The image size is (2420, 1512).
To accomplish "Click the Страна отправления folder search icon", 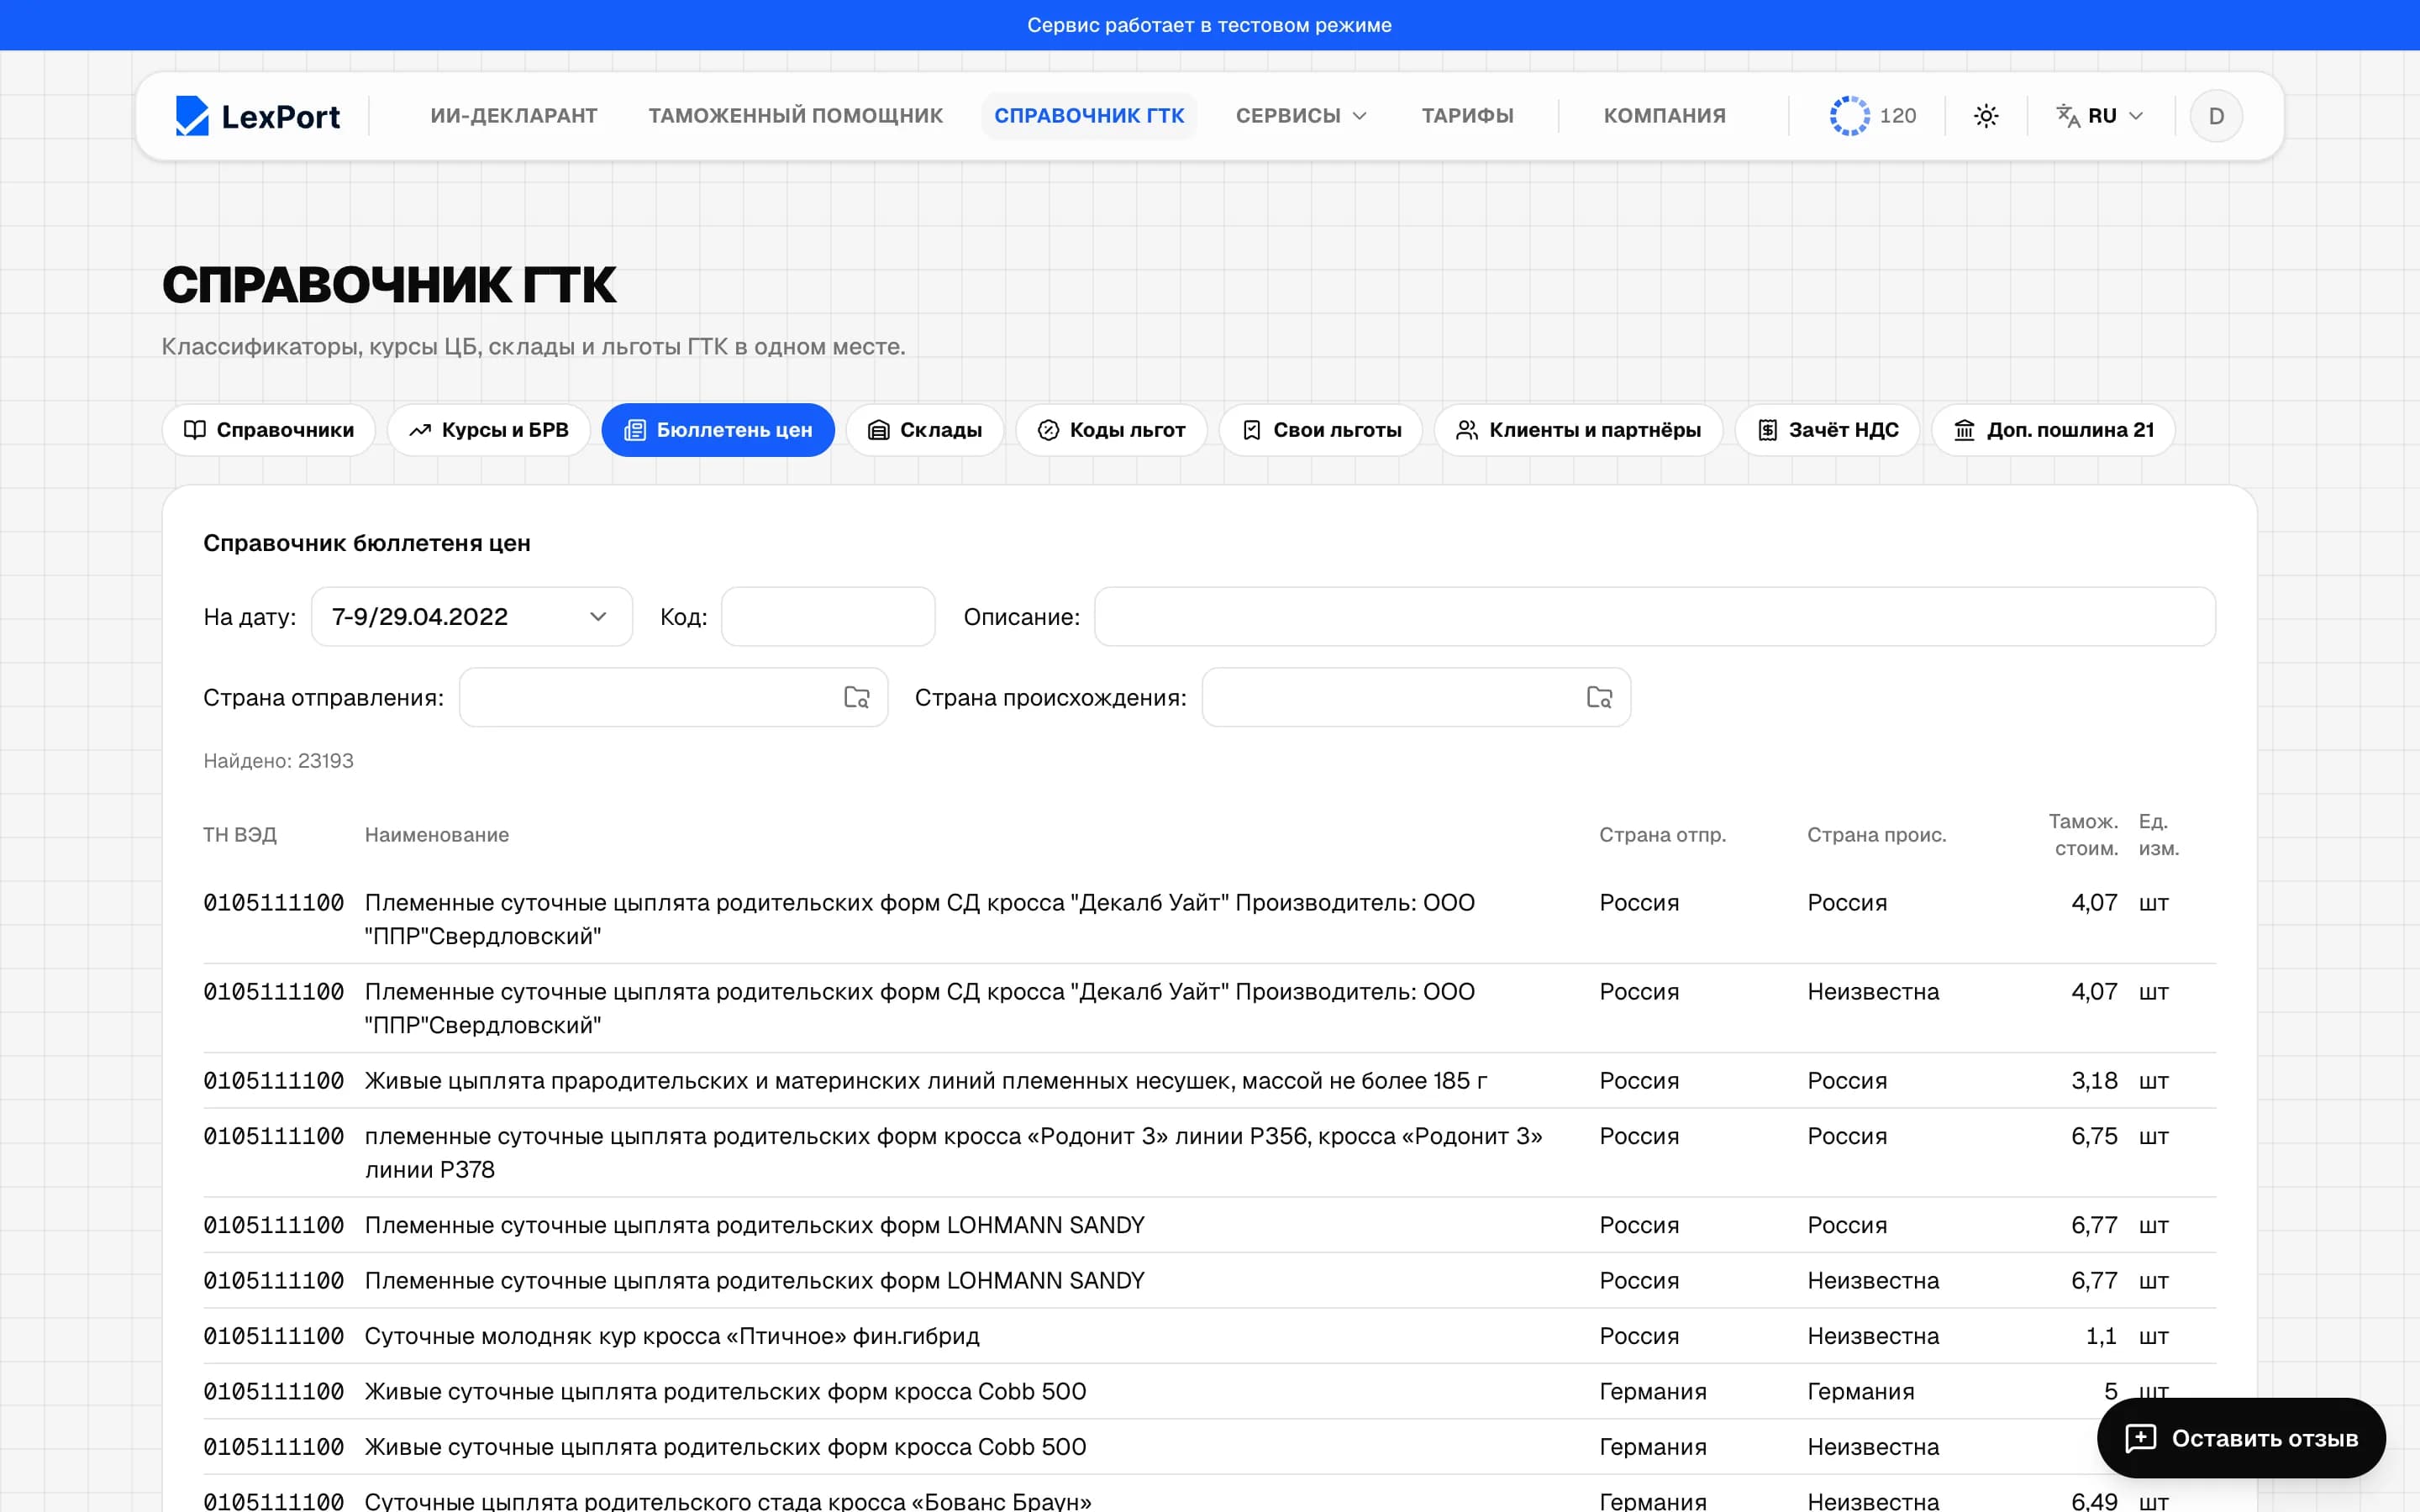I will point(857,697).
